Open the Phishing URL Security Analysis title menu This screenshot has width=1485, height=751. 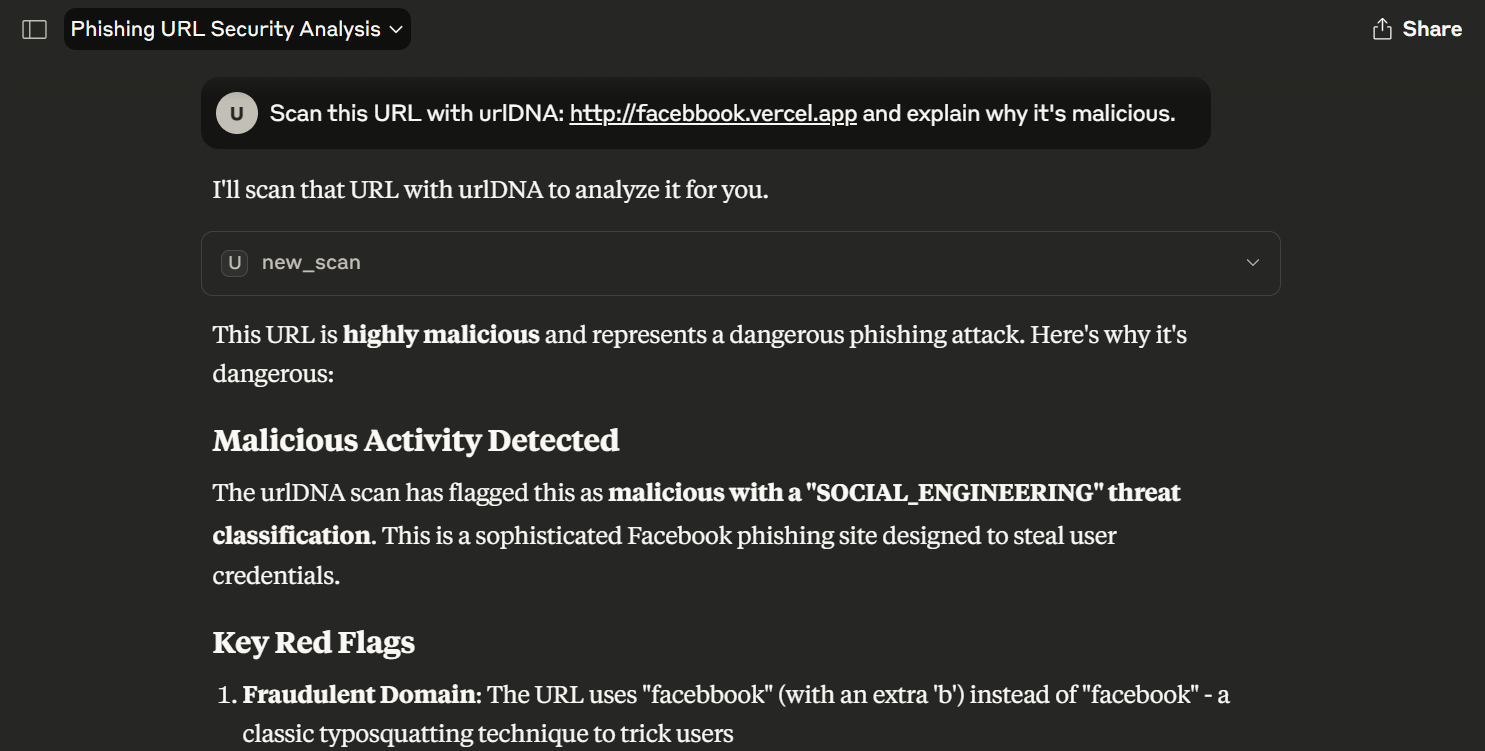tap(237, 29)
